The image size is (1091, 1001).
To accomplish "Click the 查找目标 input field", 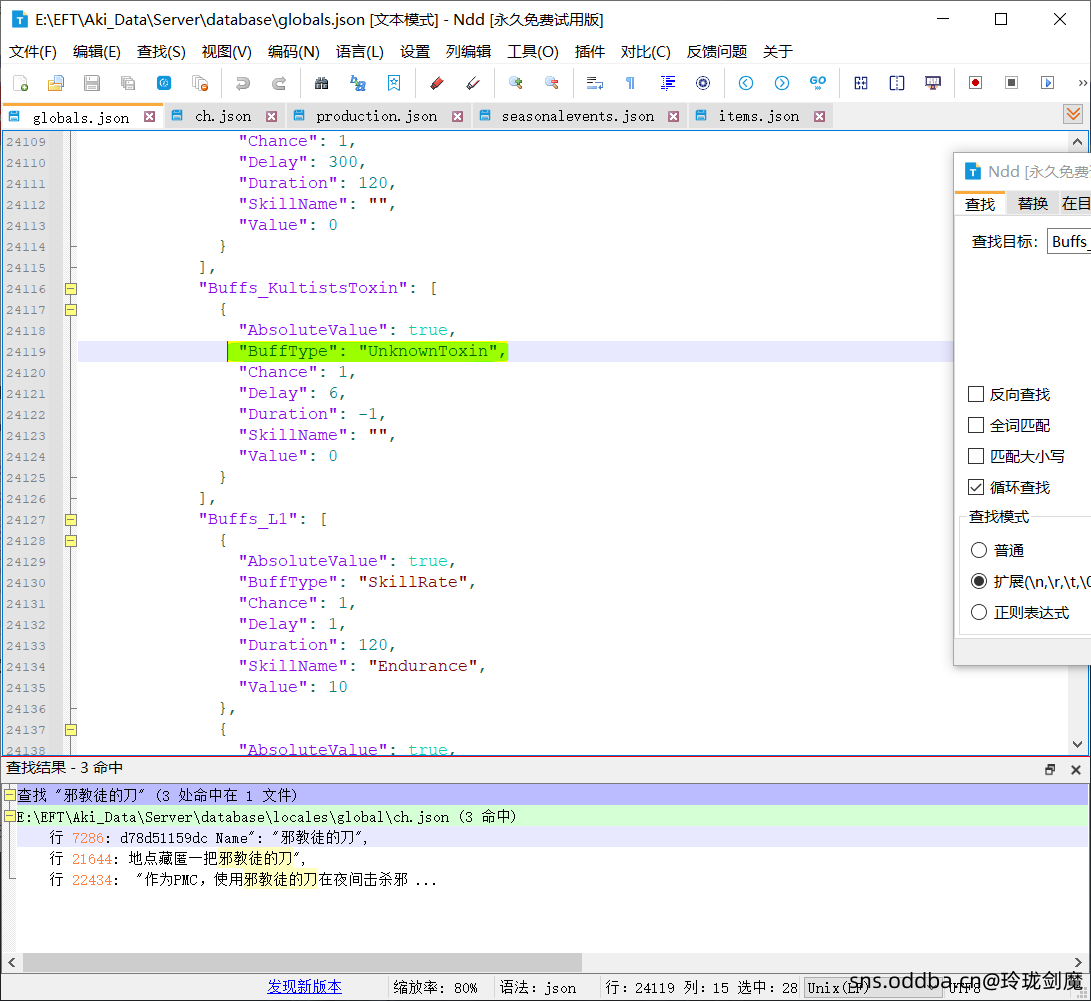I will click(1068, 241).
